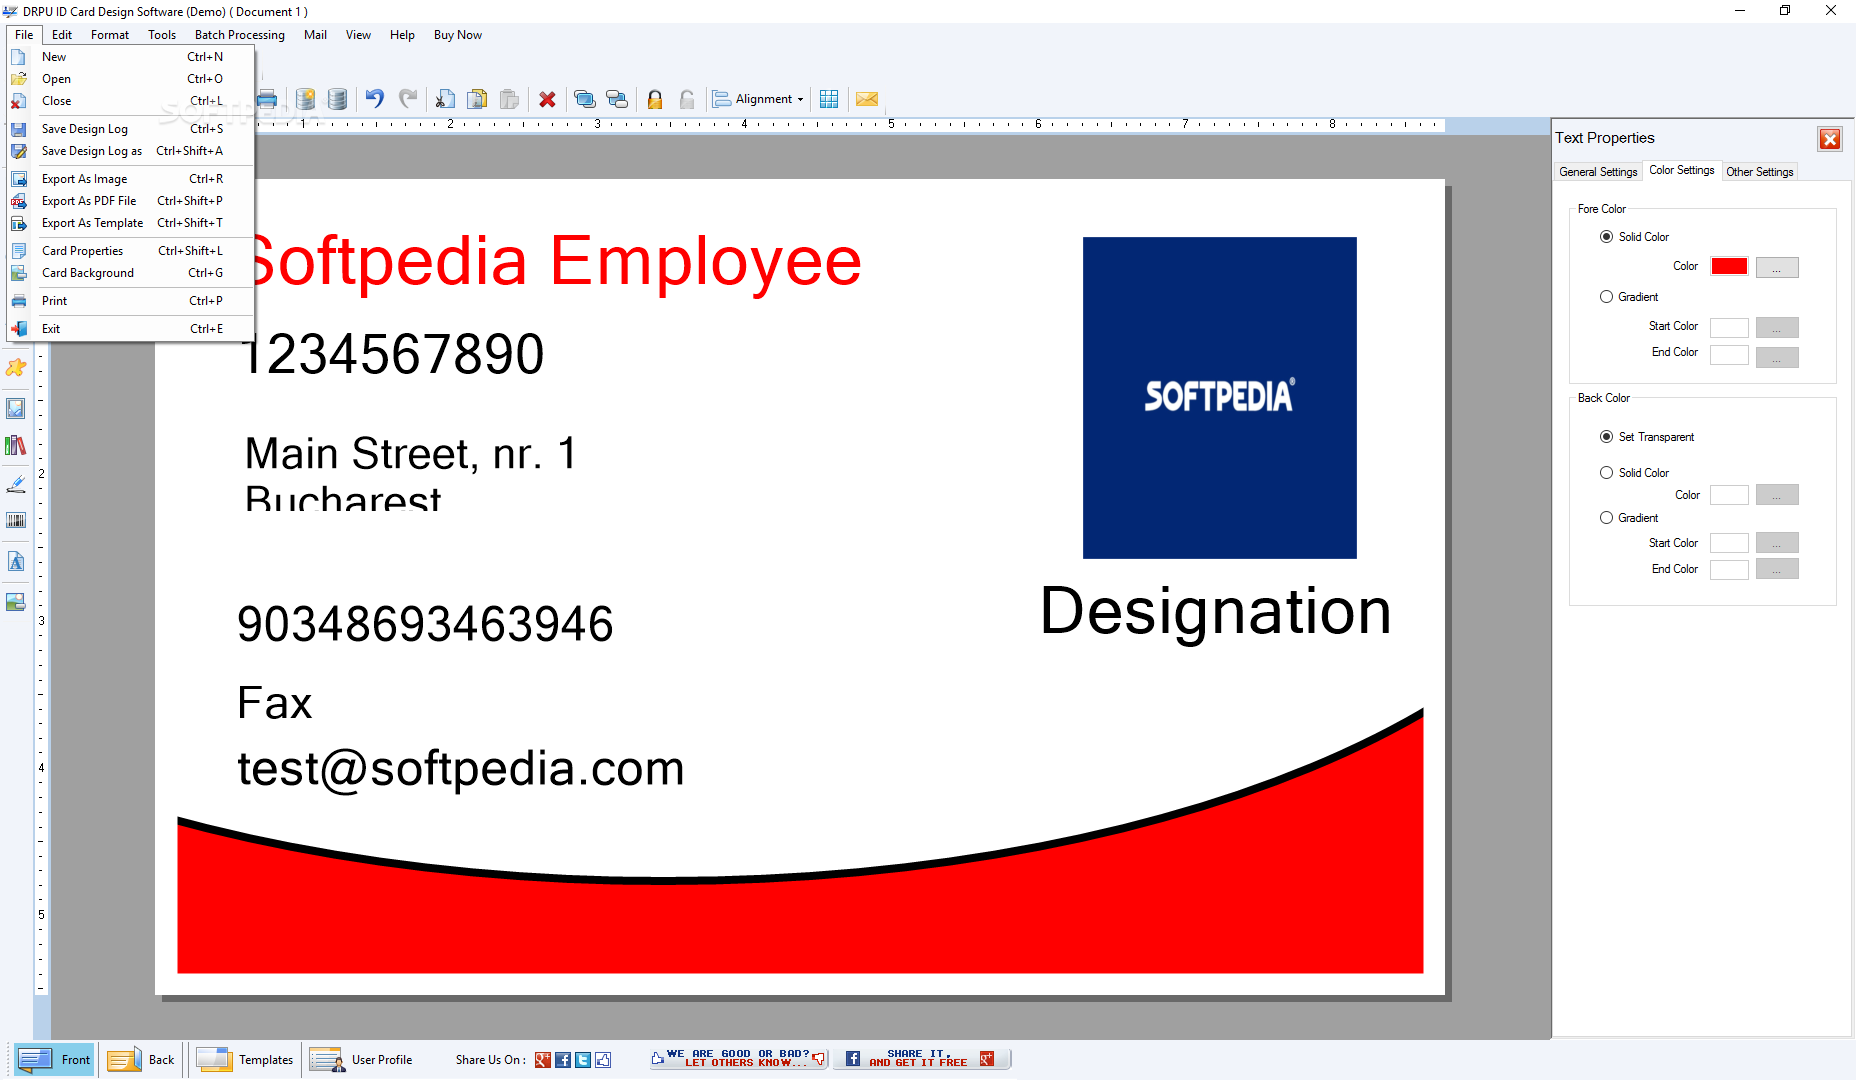Click the Bring to Front icon

coord(585,99)
